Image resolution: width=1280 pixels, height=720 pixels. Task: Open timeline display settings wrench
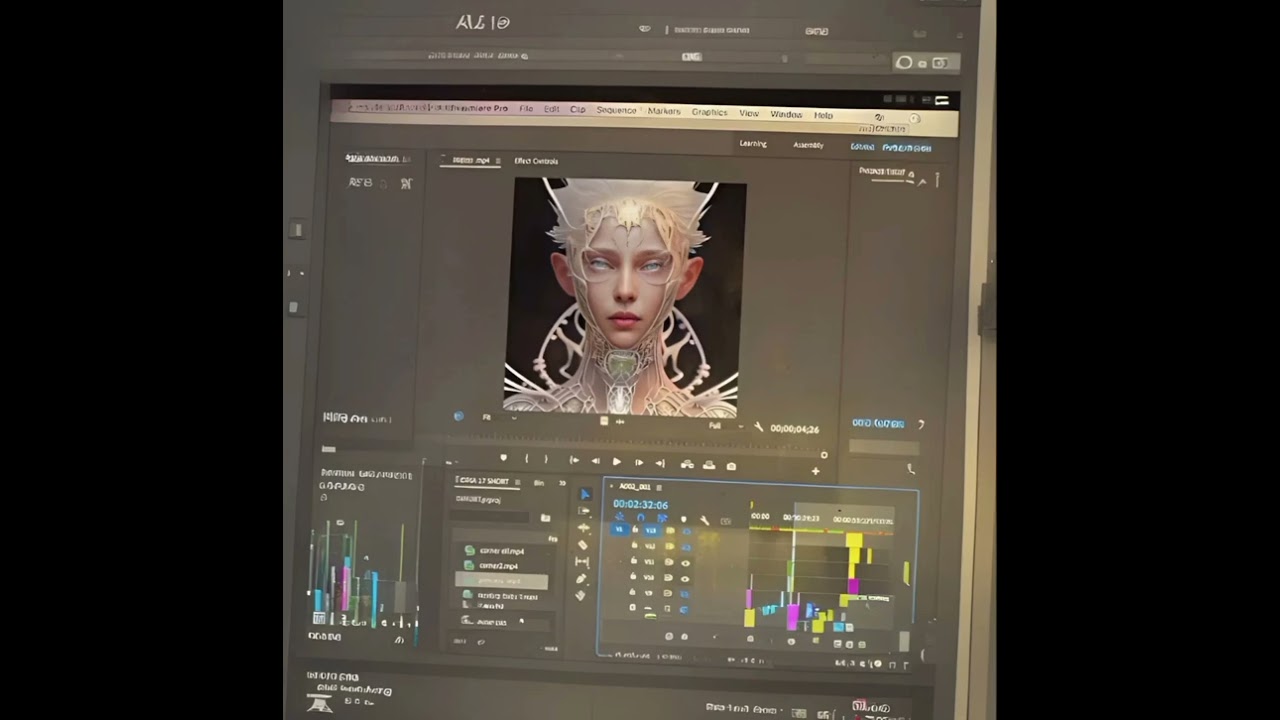tap(704, 520)
